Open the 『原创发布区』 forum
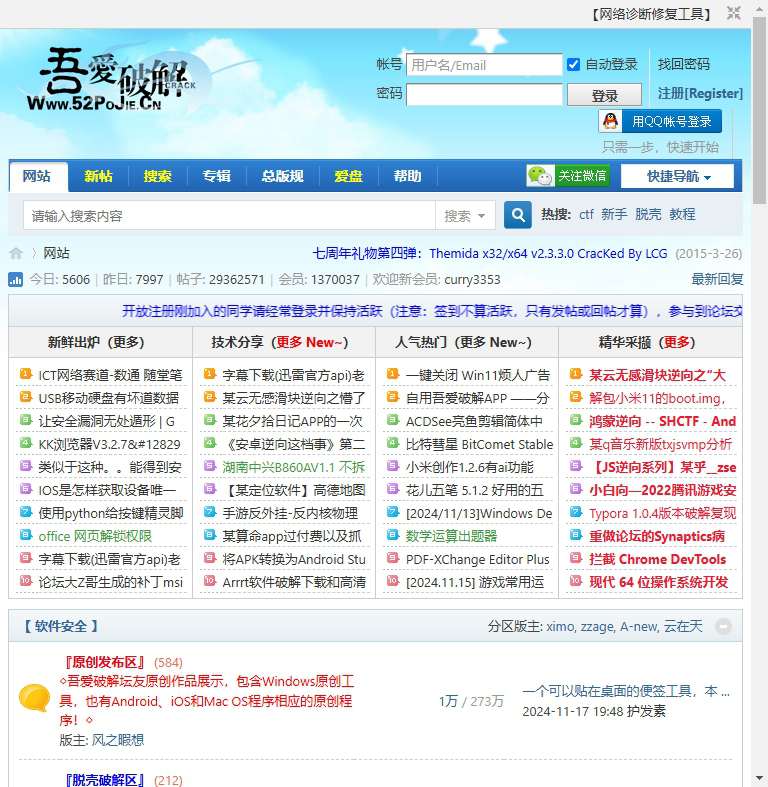Image resolution: width=768 pixels, height=787 pixels. [104, 662]
